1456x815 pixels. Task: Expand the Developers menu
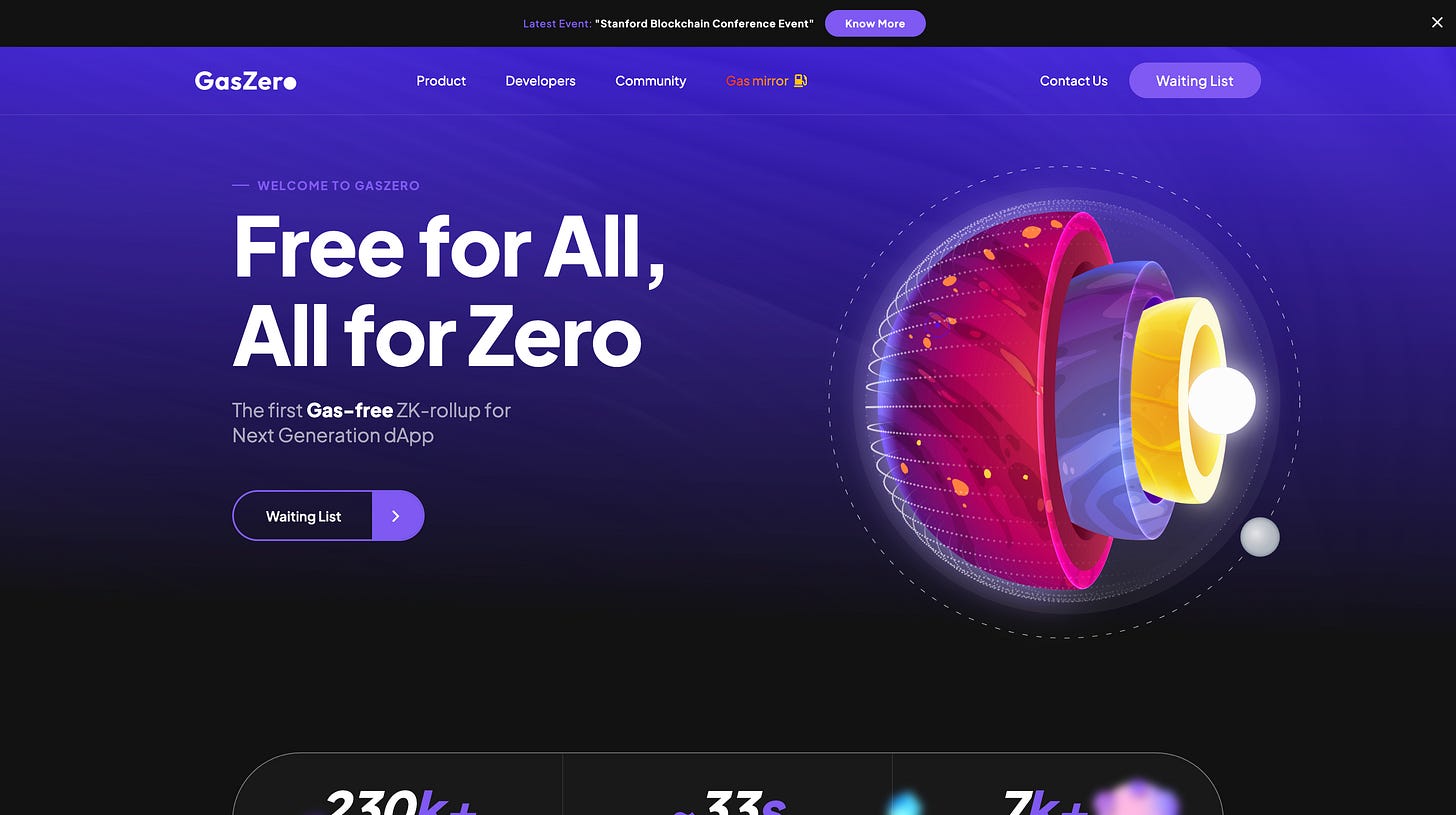(540, 81)
